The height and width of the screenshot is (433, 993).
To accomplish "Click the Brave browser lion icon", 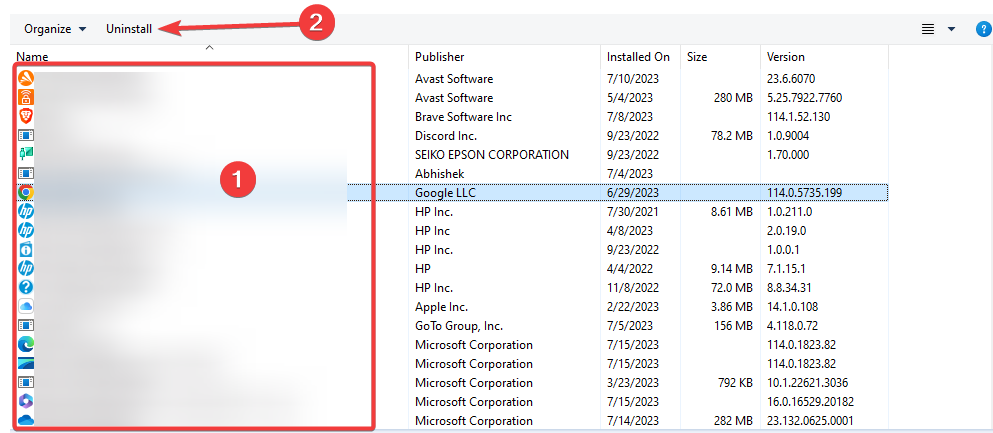I will [x=26, y=116].
